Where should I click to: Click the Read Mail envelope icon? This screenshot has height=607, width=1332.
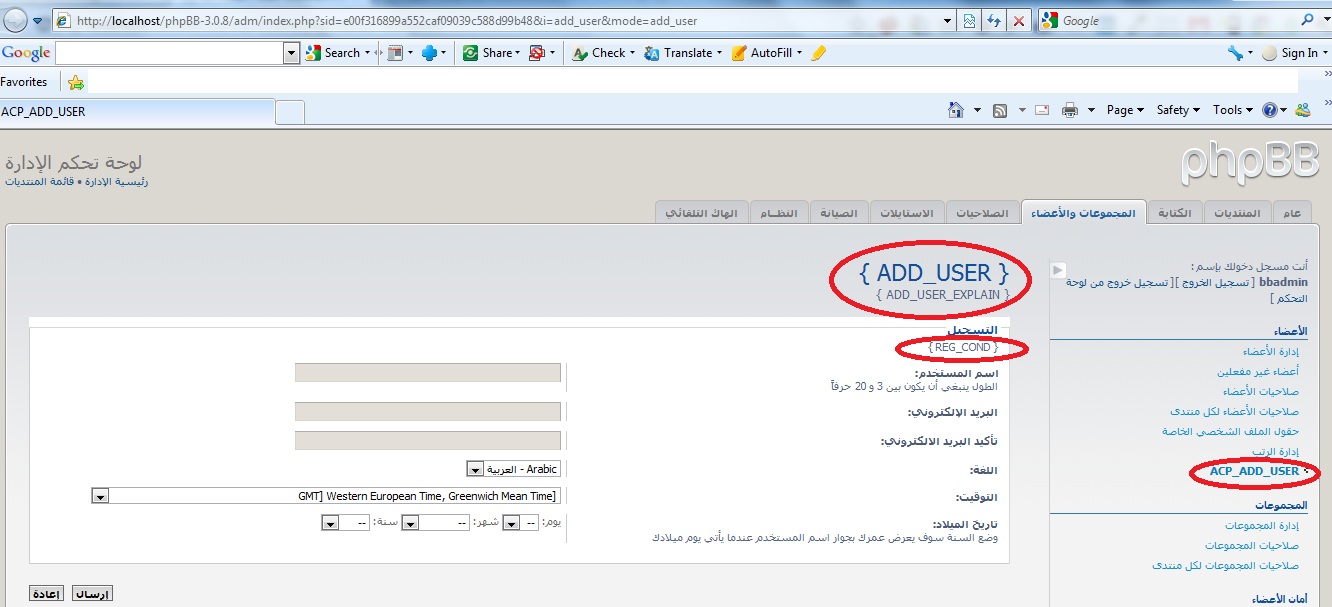pos(1042,110)
